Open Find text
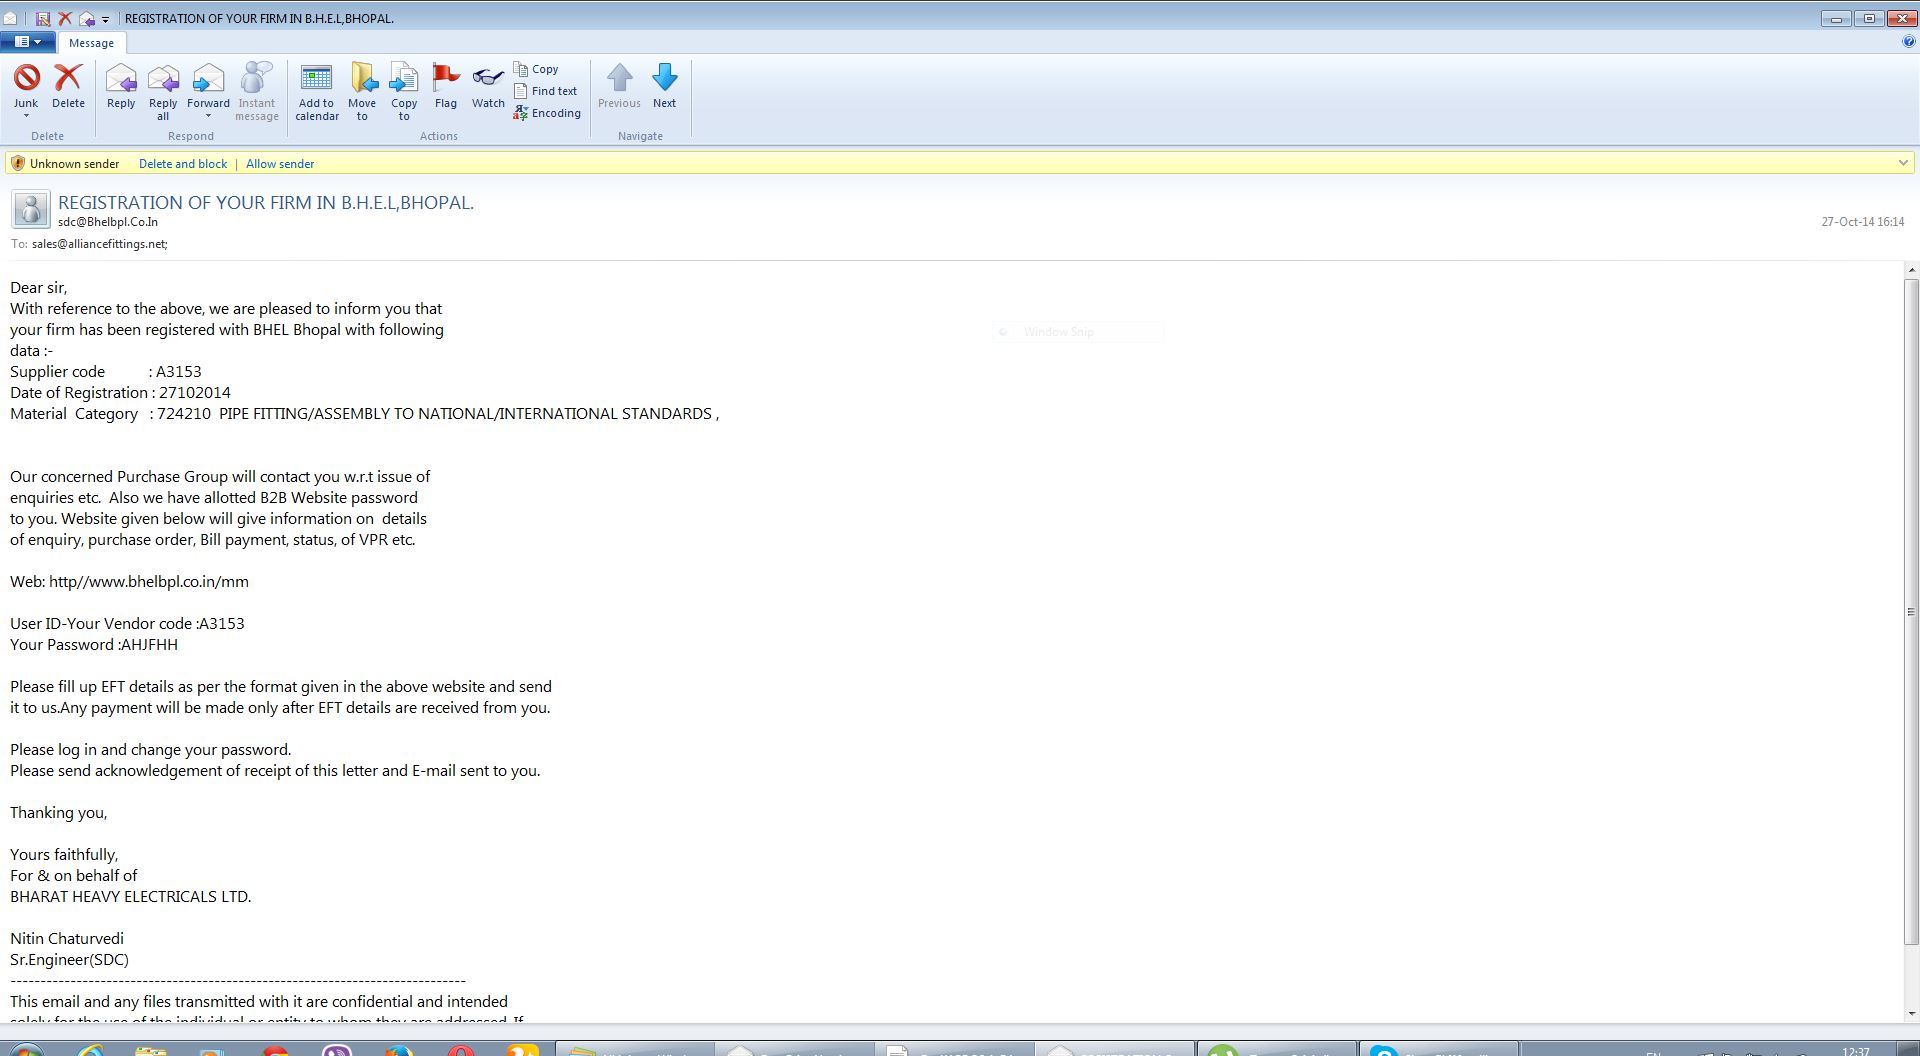This screenshot has height=1056, width=1920. point(546,91)
